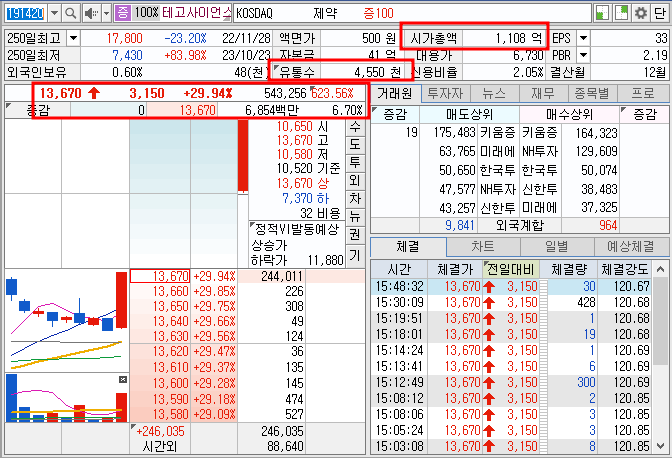Click the 매도상위 header

coord(469,114)
